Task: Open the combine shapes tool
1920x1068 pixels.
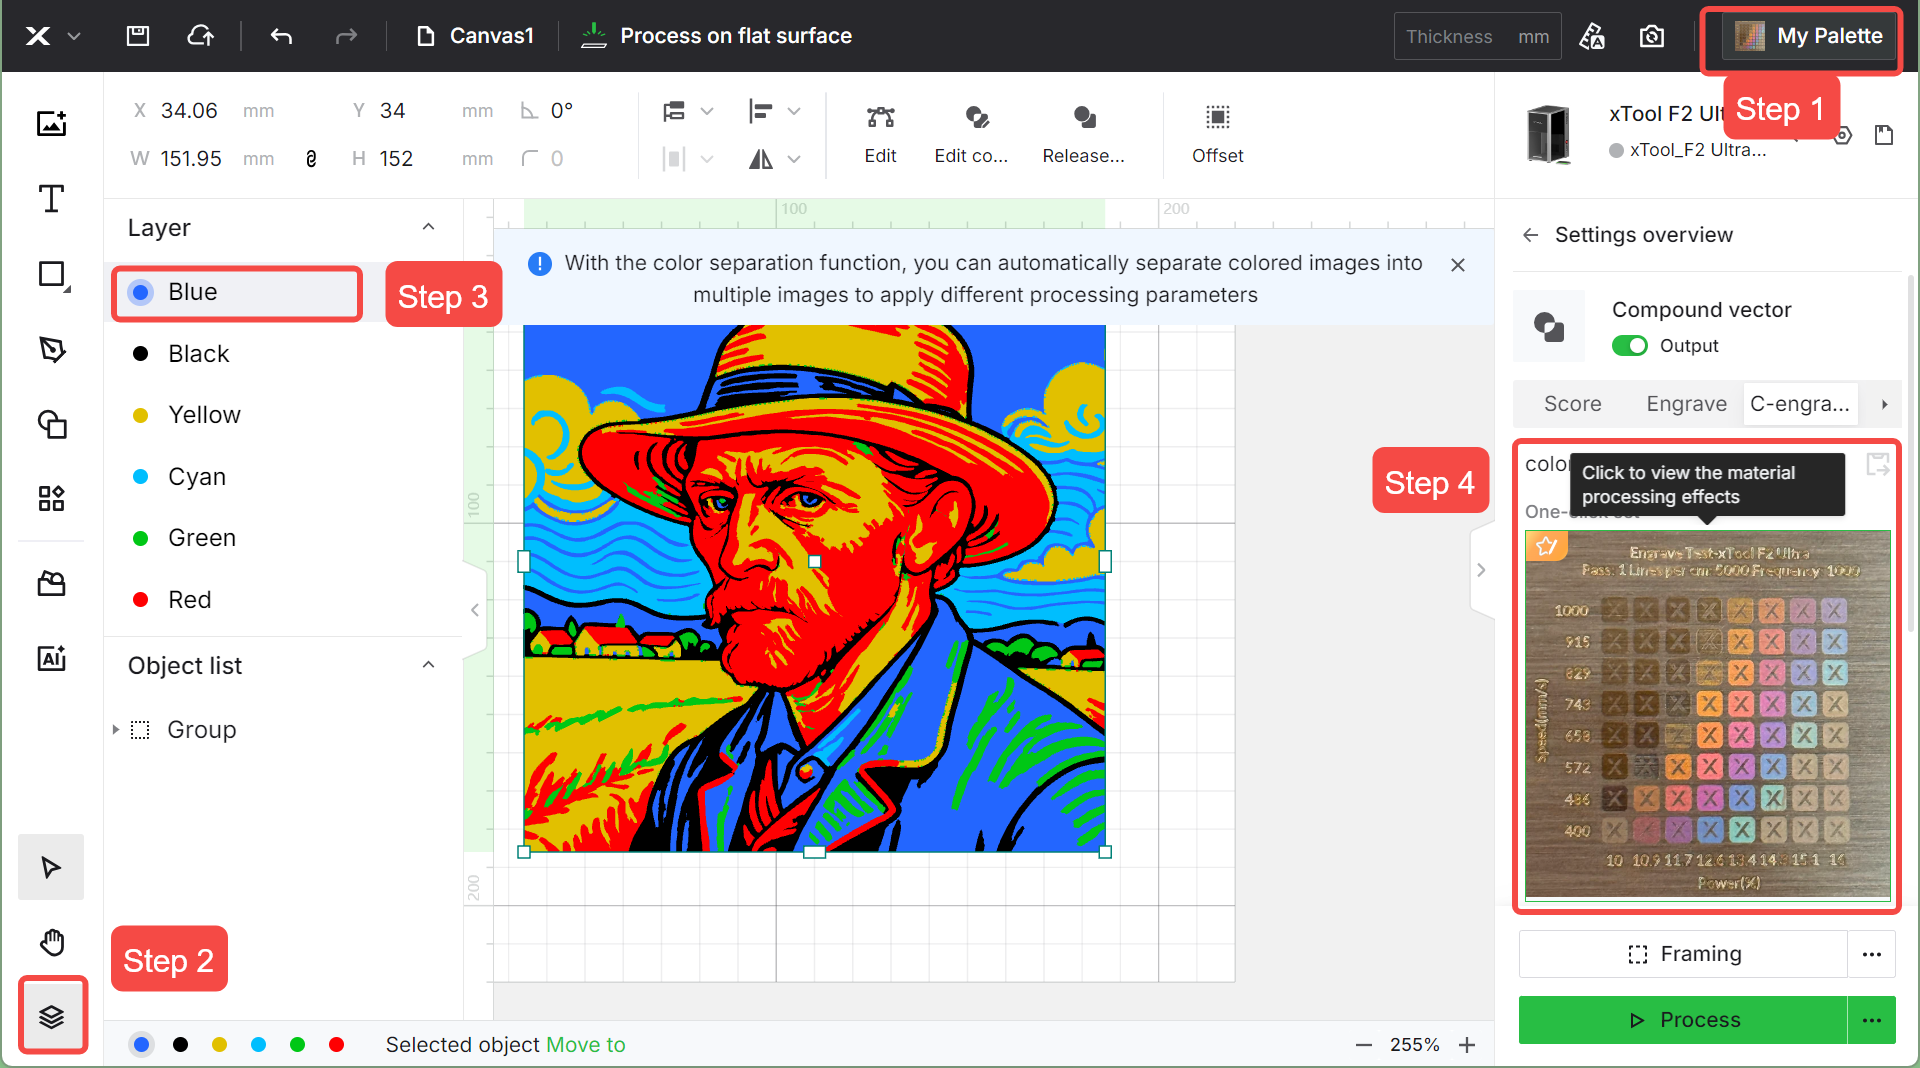Action: (x=52, y=424)
